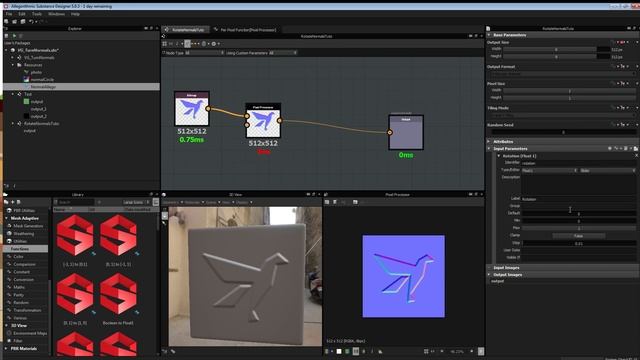This screenshot has width=640, height=360.
Task: Select Maths function category
Action: [19, 287]
